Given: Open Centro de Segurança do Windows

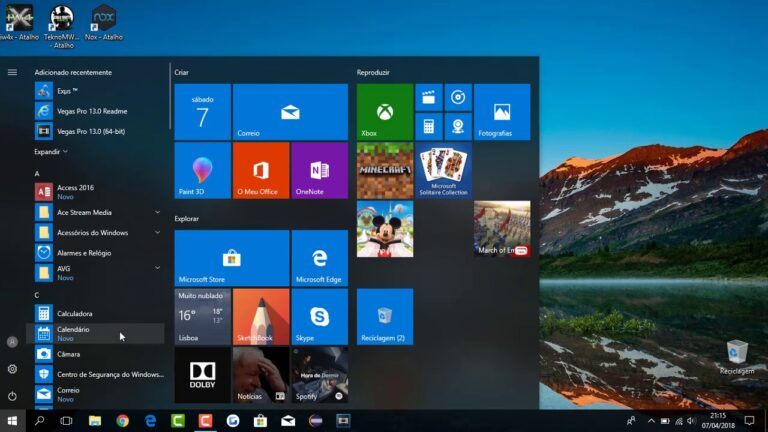Looking at the screenshot, I should (x=97, y=374).
